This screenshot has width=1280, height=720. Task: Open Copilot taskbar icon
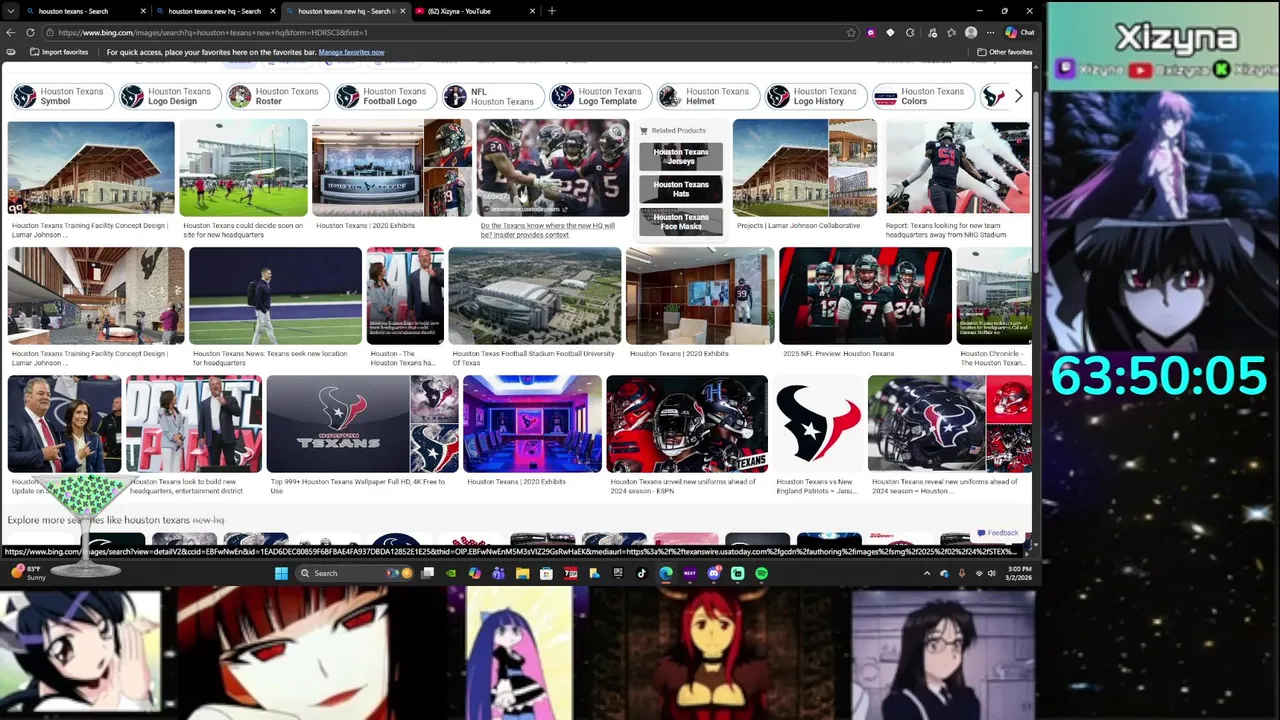(x=474, y=573)
